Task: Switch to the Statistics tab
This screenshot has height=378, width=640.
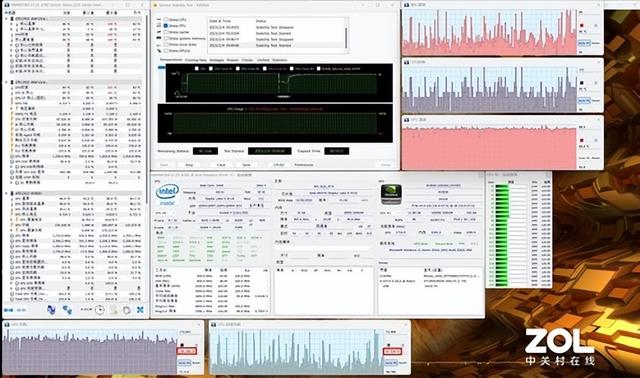Action: tap(280, 60)
